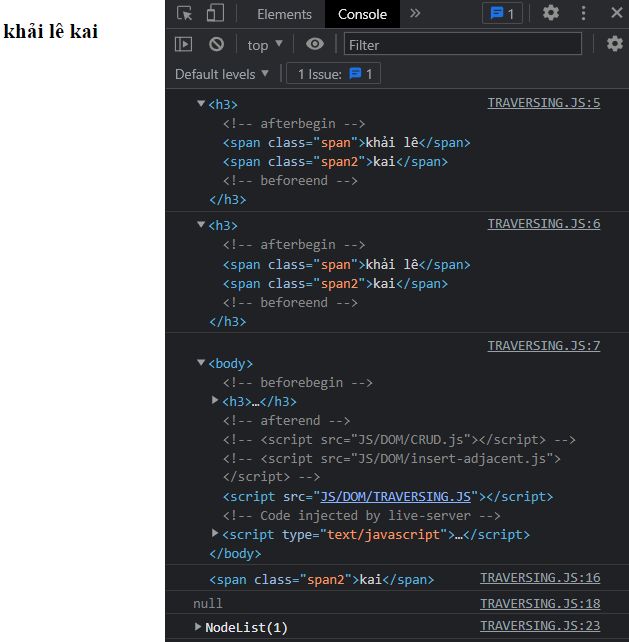The width and height of the screenshot is (629, 642).
Task: Activate the inspect element picker icon
Action: click(x=184, y=14)
